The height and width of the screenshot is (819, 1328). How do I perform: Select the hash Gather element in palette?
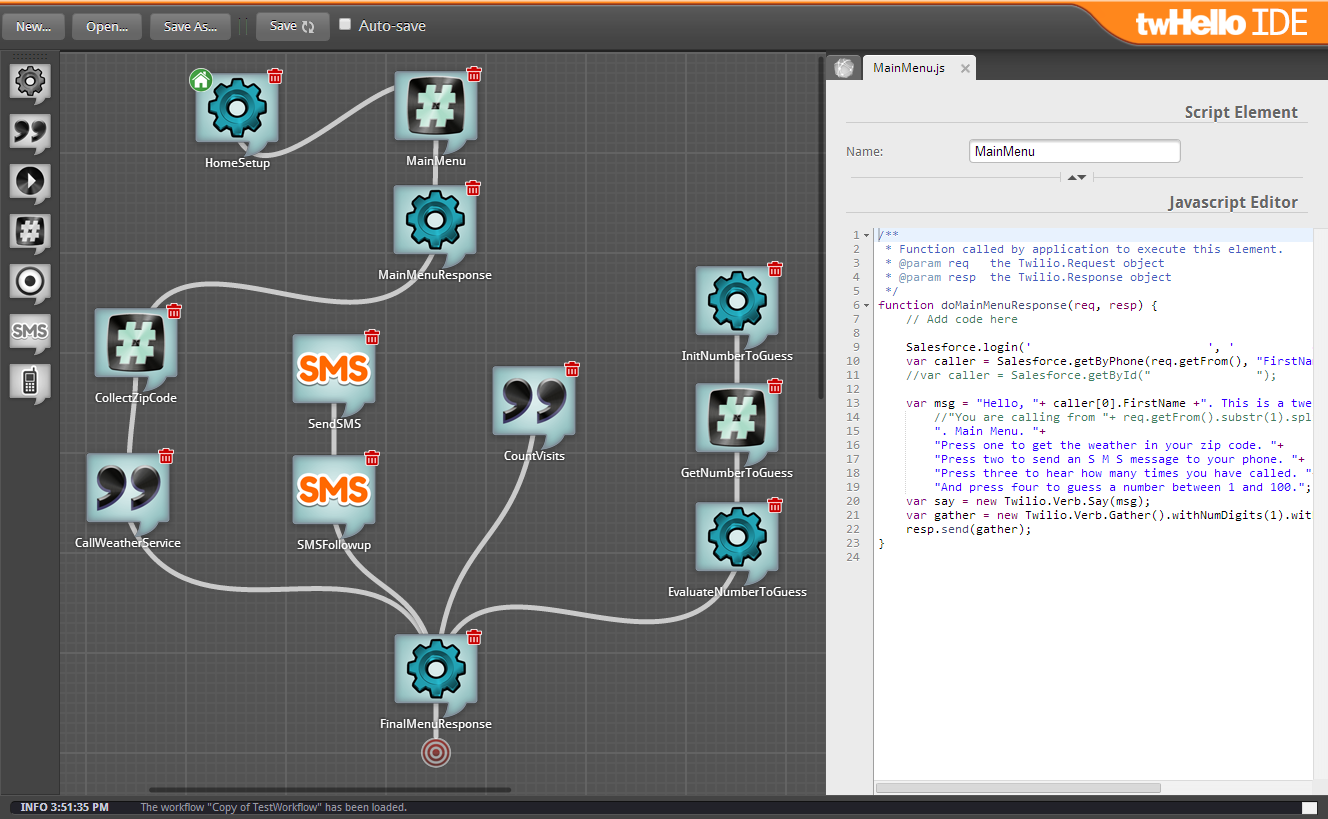coord(30,232)
